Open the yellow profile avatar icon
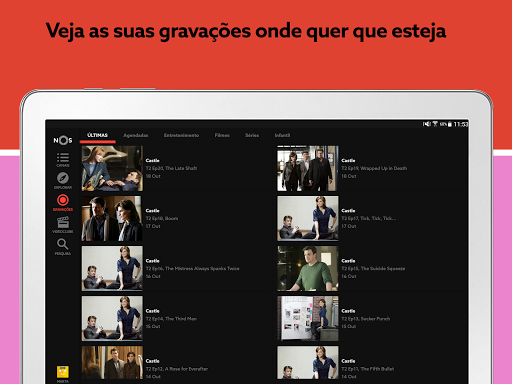Screen dimensions: 512x384 63,372
